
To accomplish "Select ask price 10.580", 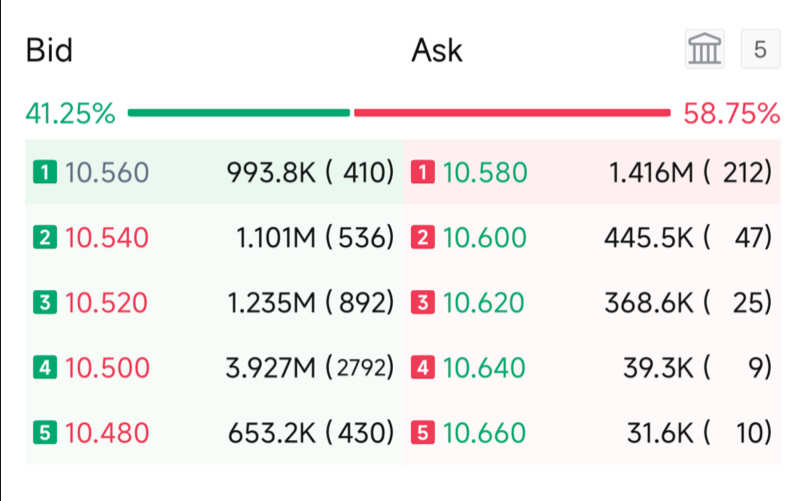I will click(x=485, y=172).
